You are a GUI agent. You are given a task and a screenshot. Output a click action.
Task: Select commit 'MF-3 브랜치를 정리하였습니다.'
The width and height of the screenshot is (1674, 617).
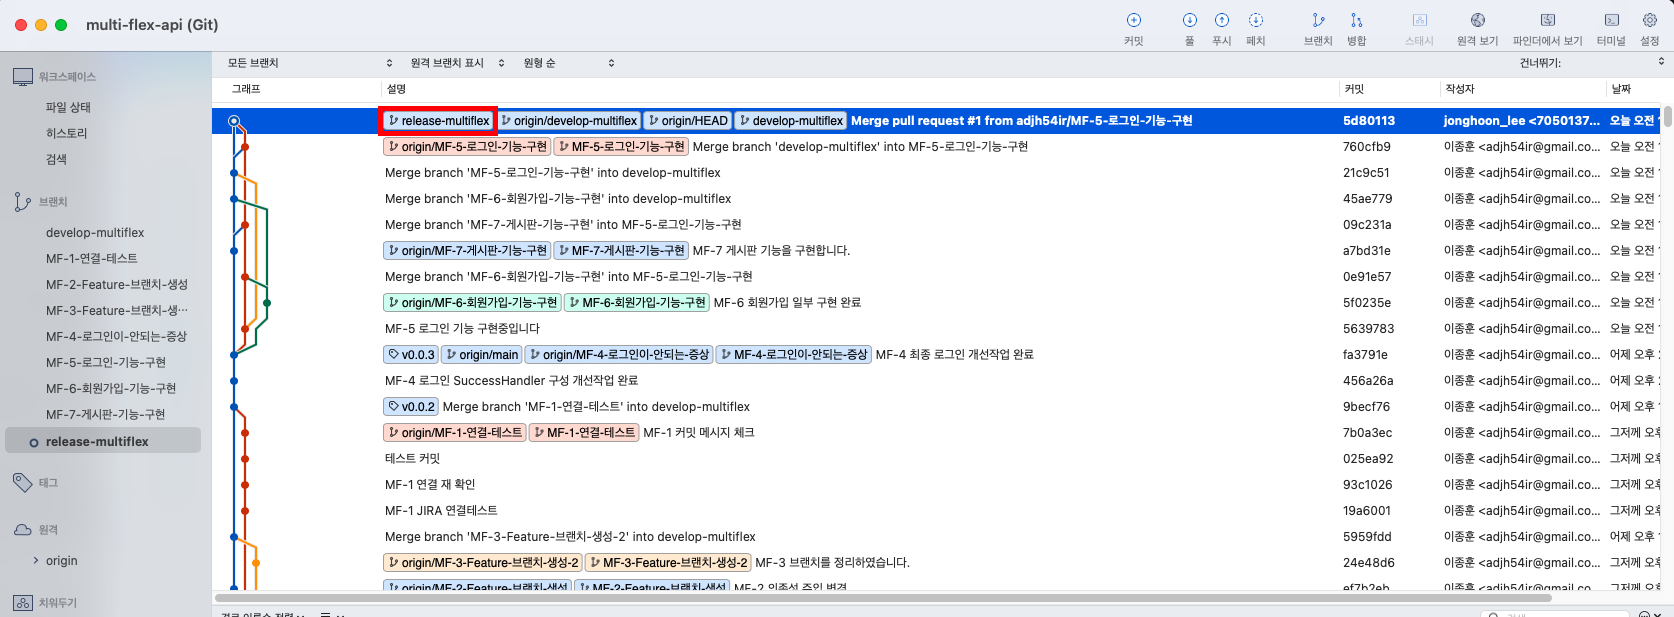(x=937, y=563)
